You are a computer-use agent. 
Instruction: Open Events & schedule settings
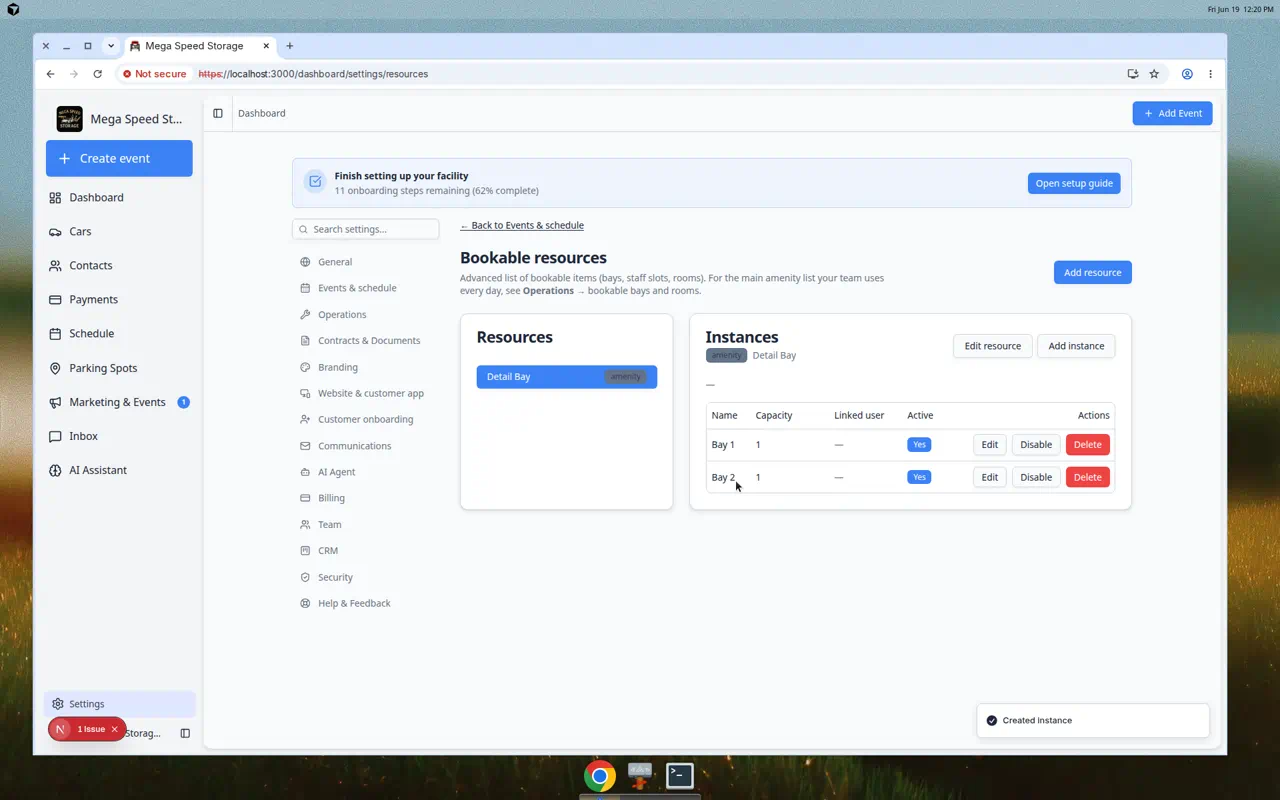357,288
